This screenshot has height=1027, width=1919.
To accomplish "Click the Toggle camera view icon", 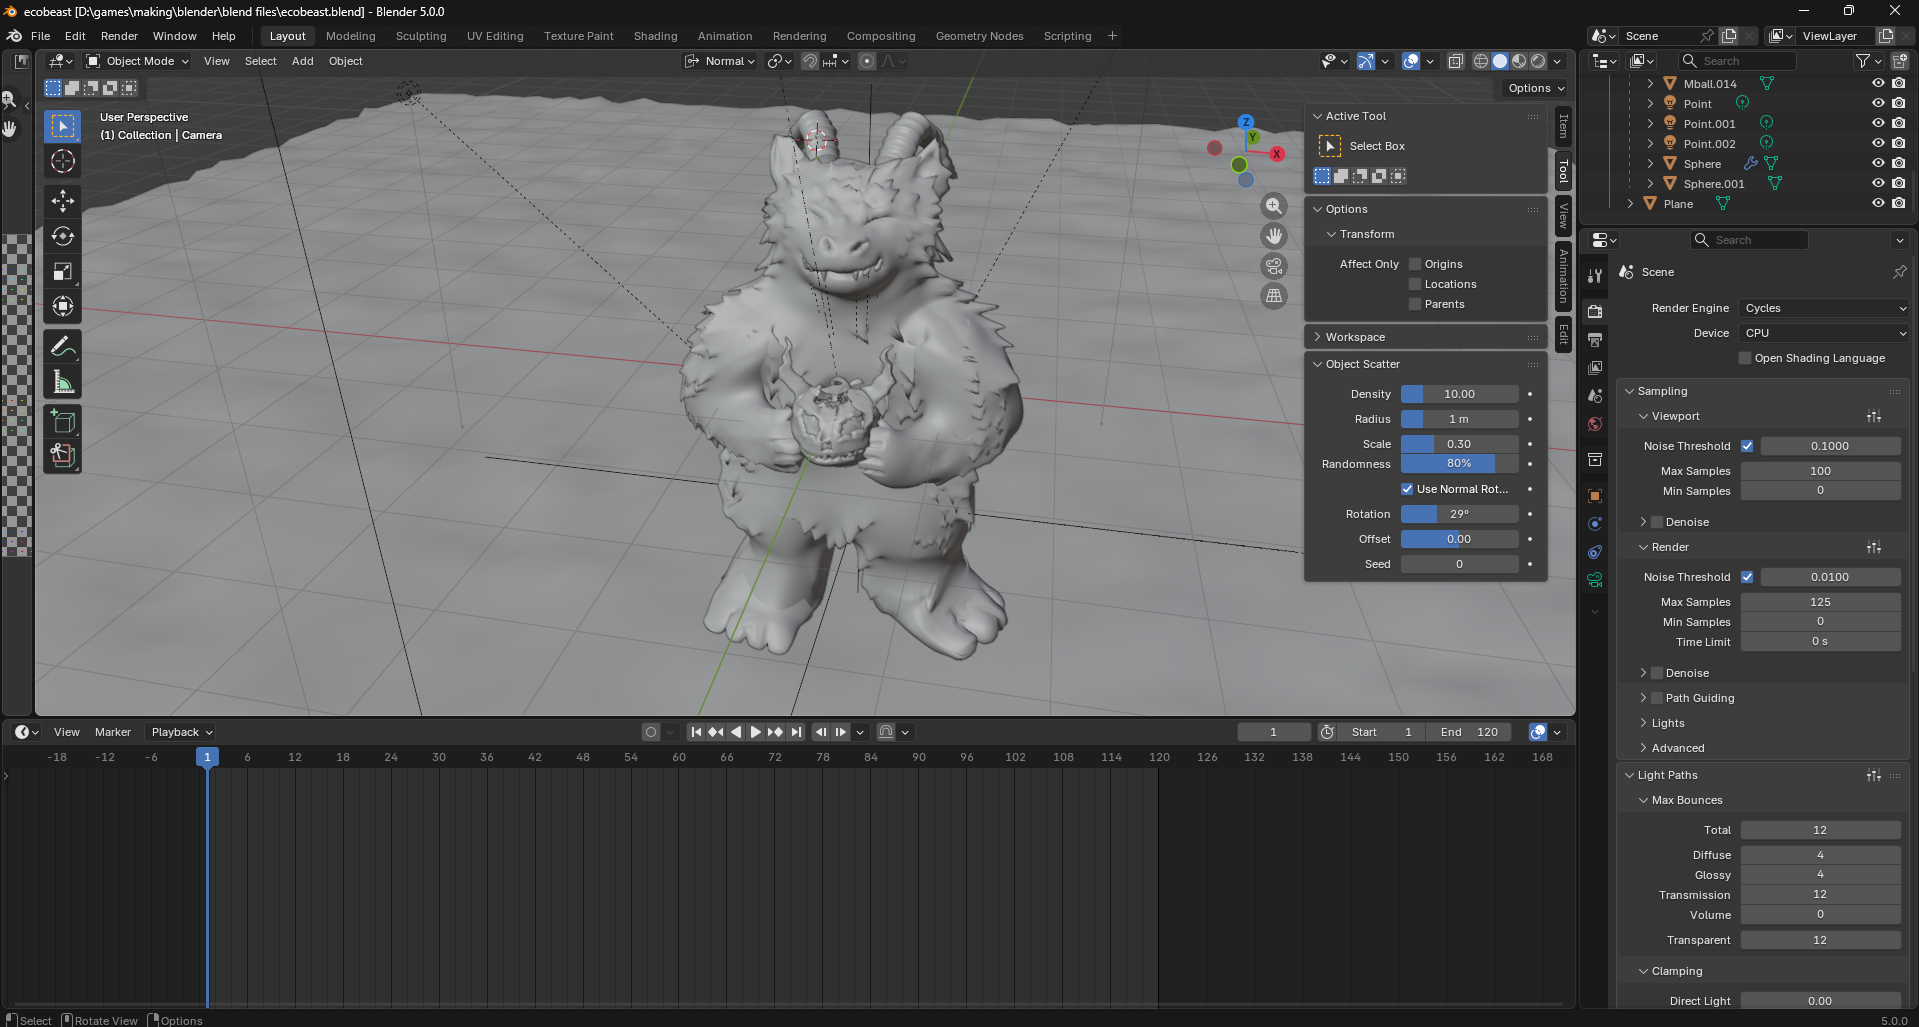I will pyautogui.click(x=1273, y=266).
